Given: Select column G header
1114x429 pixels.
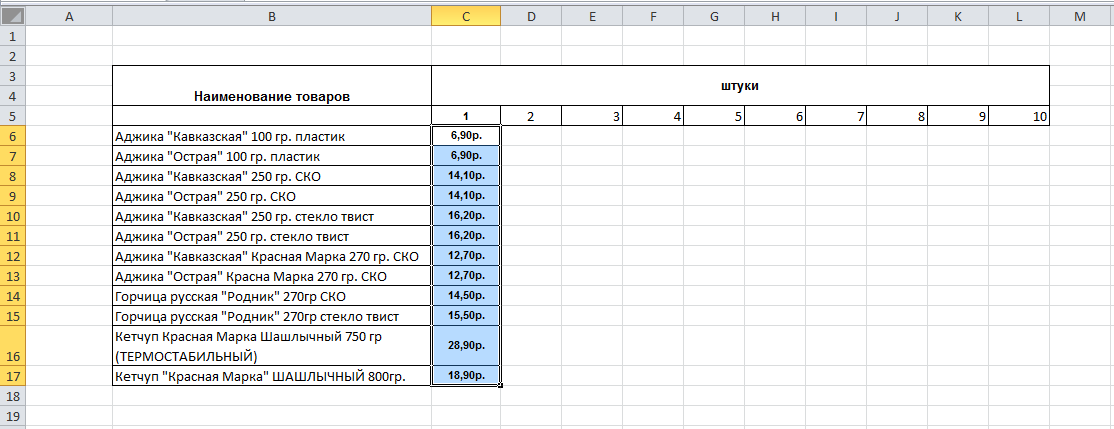Looking at the screenshot, I should (714, 16).
